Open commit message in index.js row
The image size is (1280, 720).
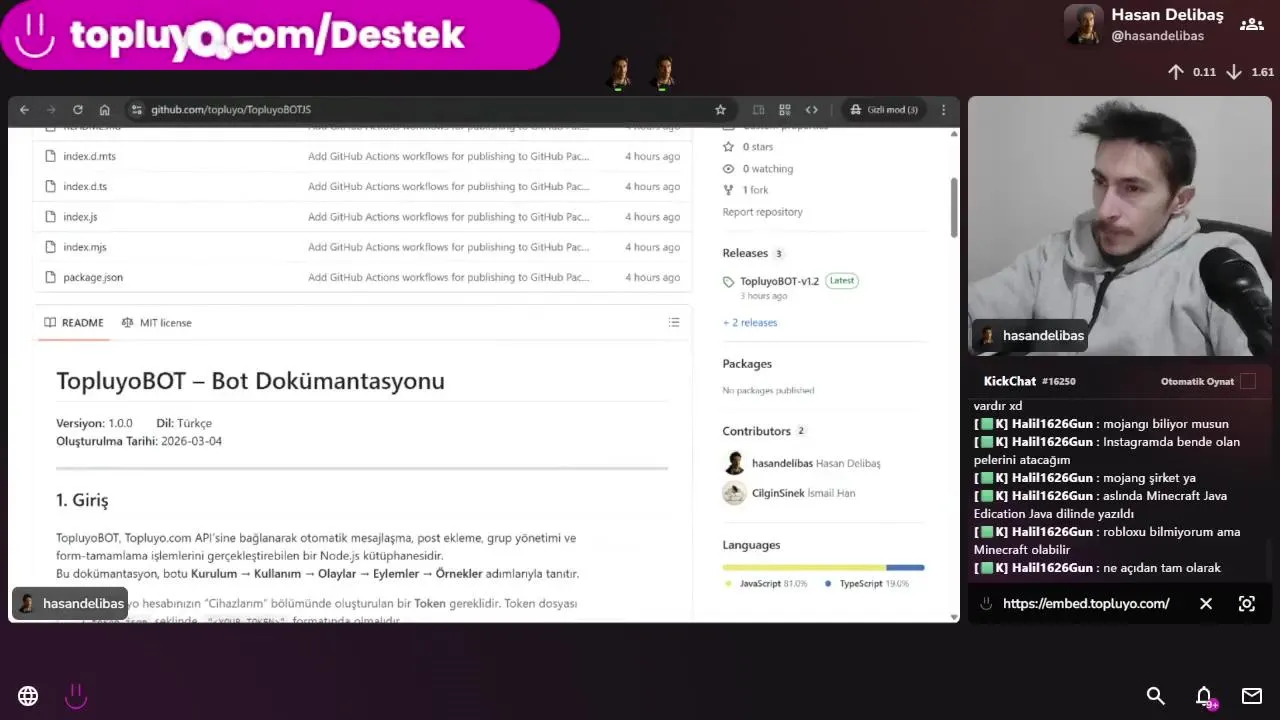[x=448, y=217]
